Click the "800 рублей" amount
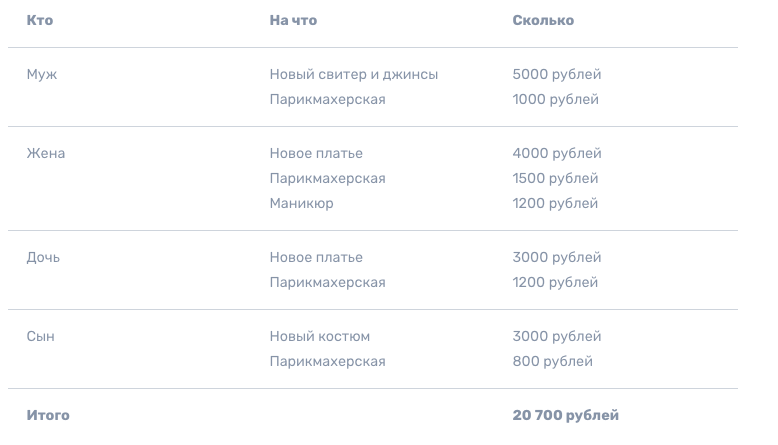Viewport: 778px width, 445px height. (553, 361)
